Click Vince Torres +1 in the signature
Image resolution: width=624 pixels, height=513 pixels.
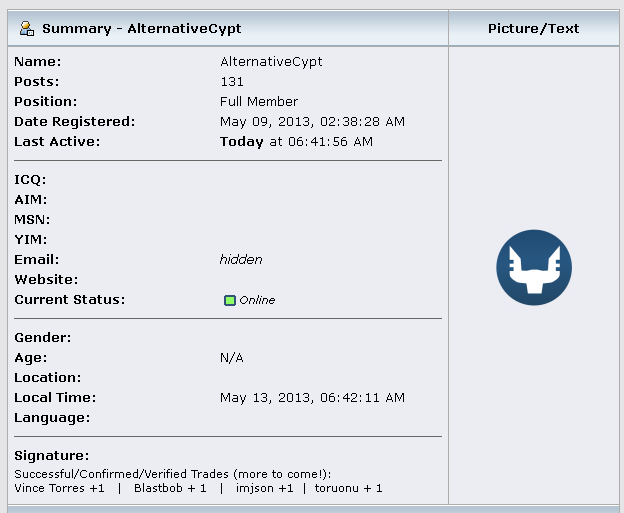(59, 488)
